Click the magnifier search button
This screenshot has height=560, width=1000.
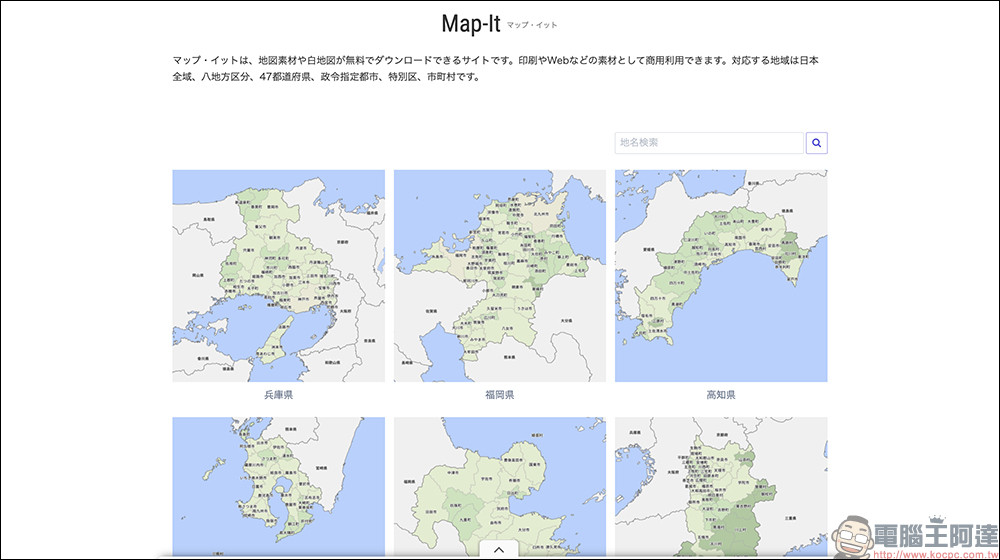(816, 143)
